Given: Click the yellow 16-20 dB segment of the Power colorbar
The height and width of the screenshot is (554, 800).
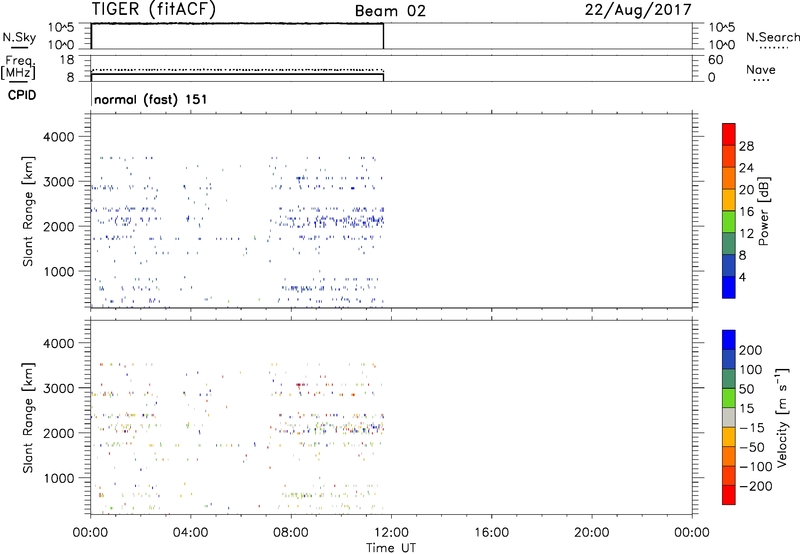Looking at the screenshot, I should click(729, 200).
